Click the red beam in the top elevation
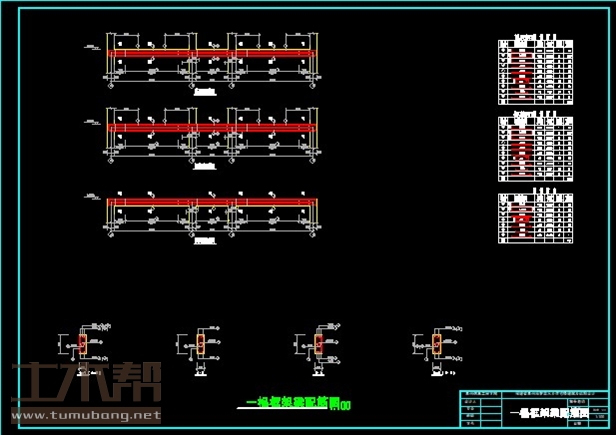 [212, 53]
